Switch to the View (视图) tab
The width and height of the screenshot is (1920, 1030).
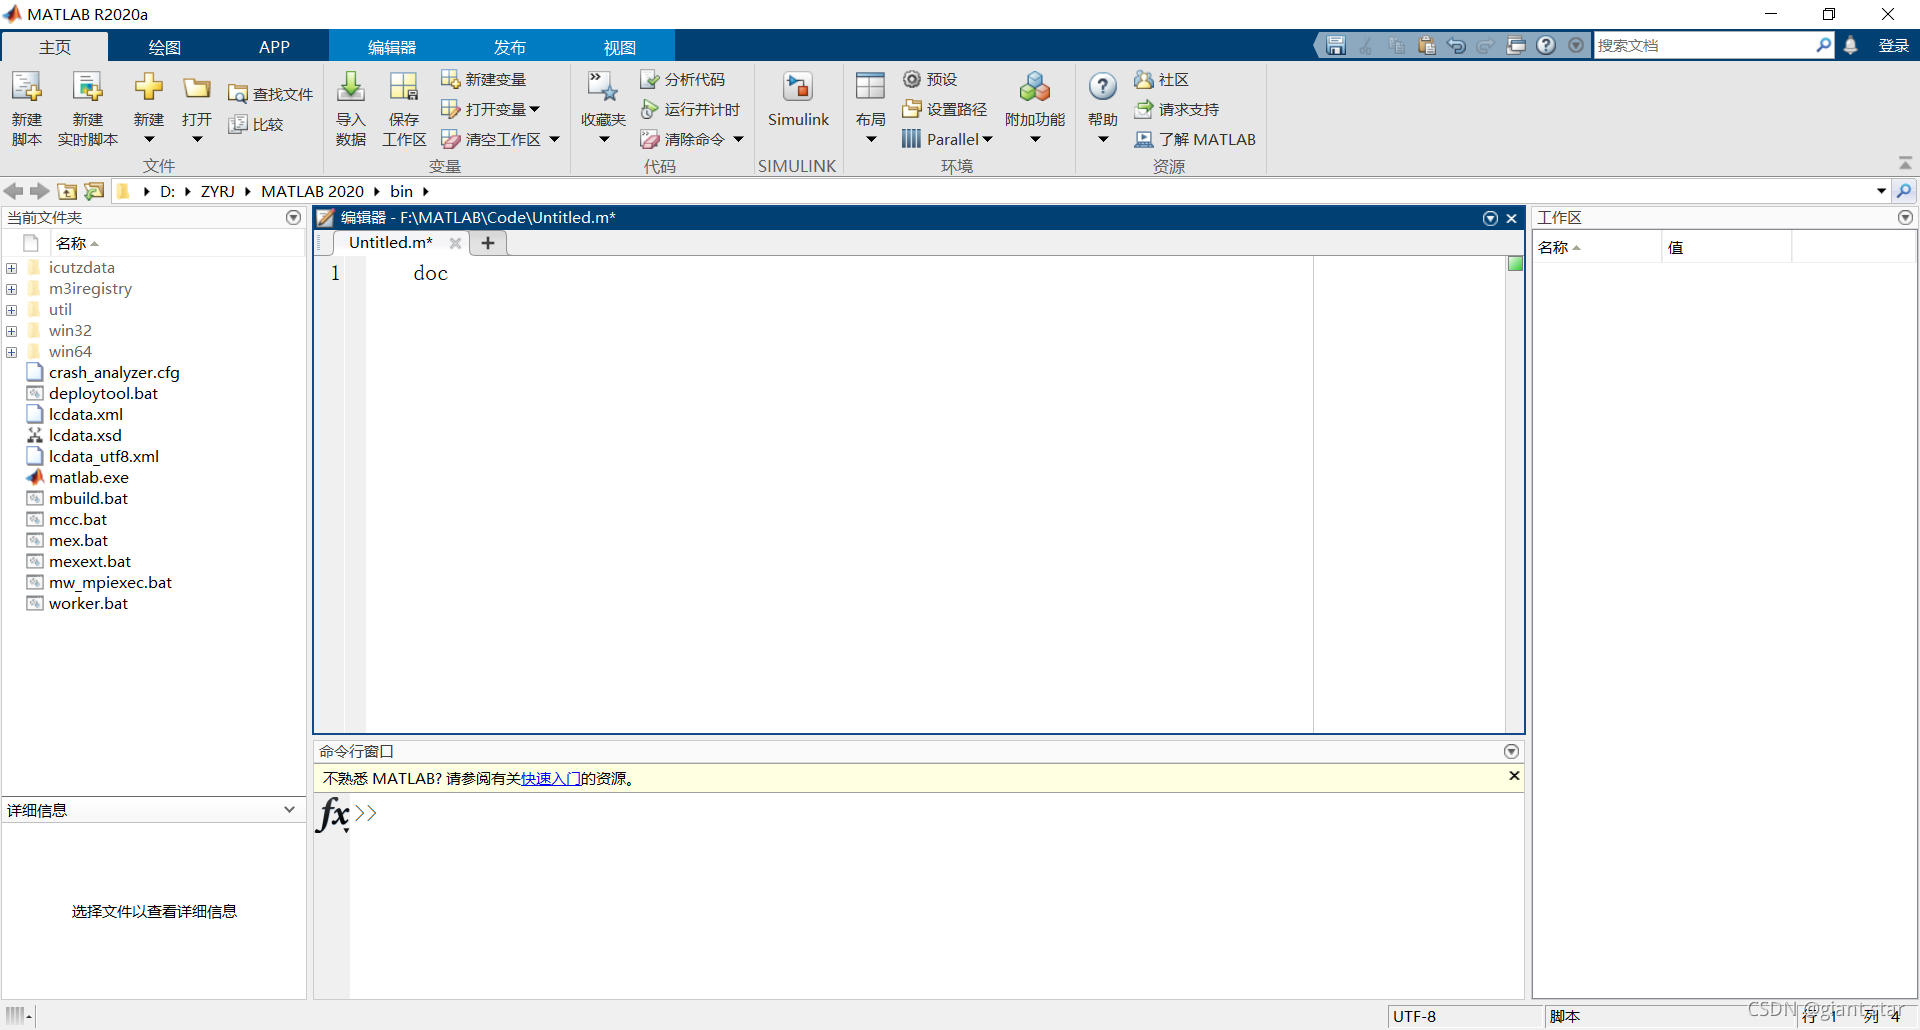[x=619, y=47]
